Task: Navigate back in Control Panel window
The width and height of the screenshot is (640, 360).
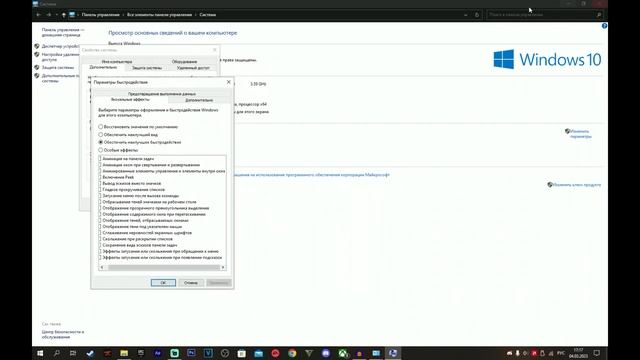Action: click(x=39, y=15)
